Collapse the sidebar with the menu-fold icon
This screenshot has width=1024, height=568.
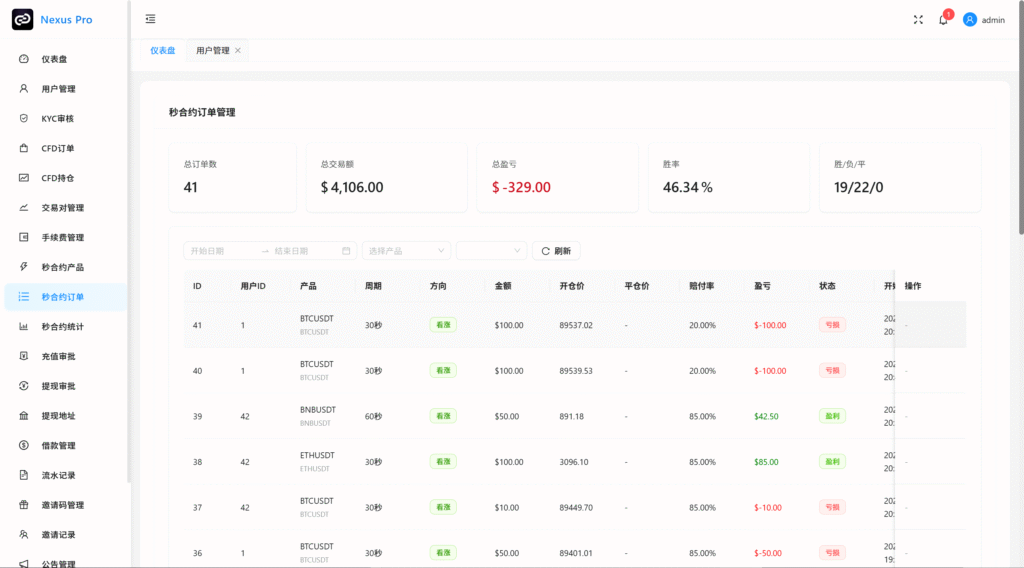(150, 19)
